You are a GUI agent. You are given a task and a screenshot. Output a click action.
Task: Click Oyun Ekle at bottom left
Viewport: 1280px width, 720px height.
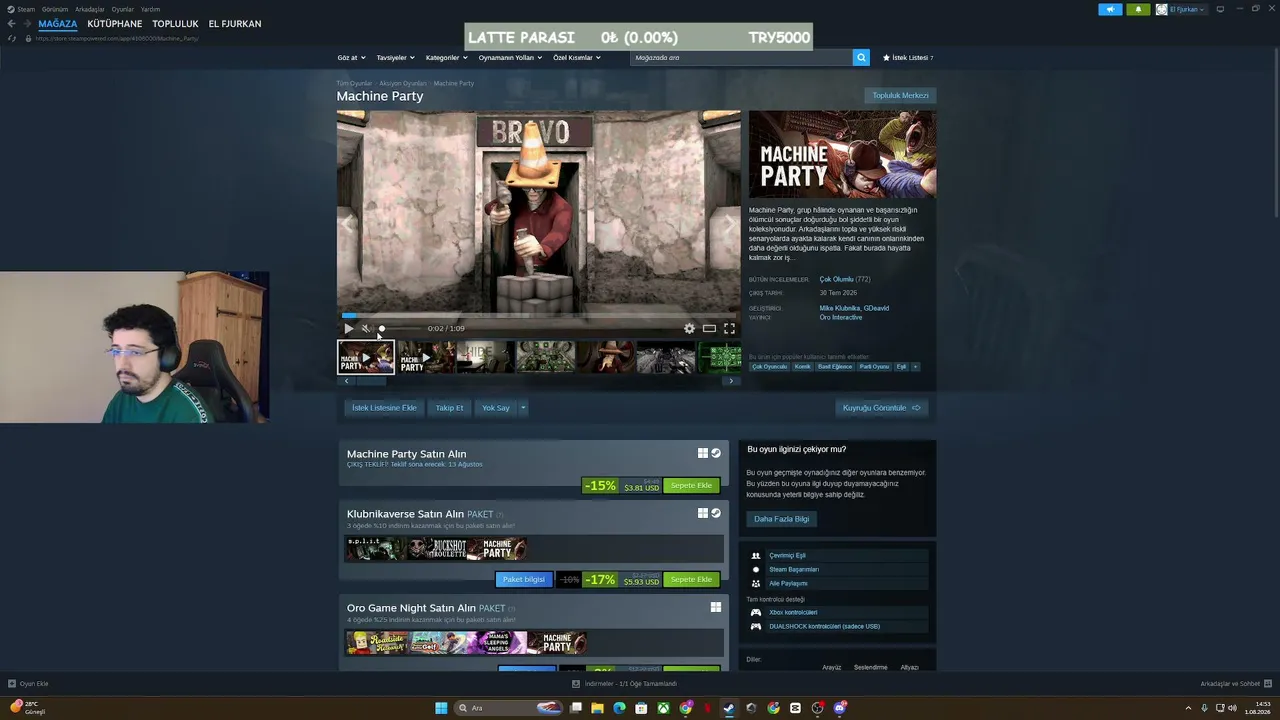click(x=29, y=684)
